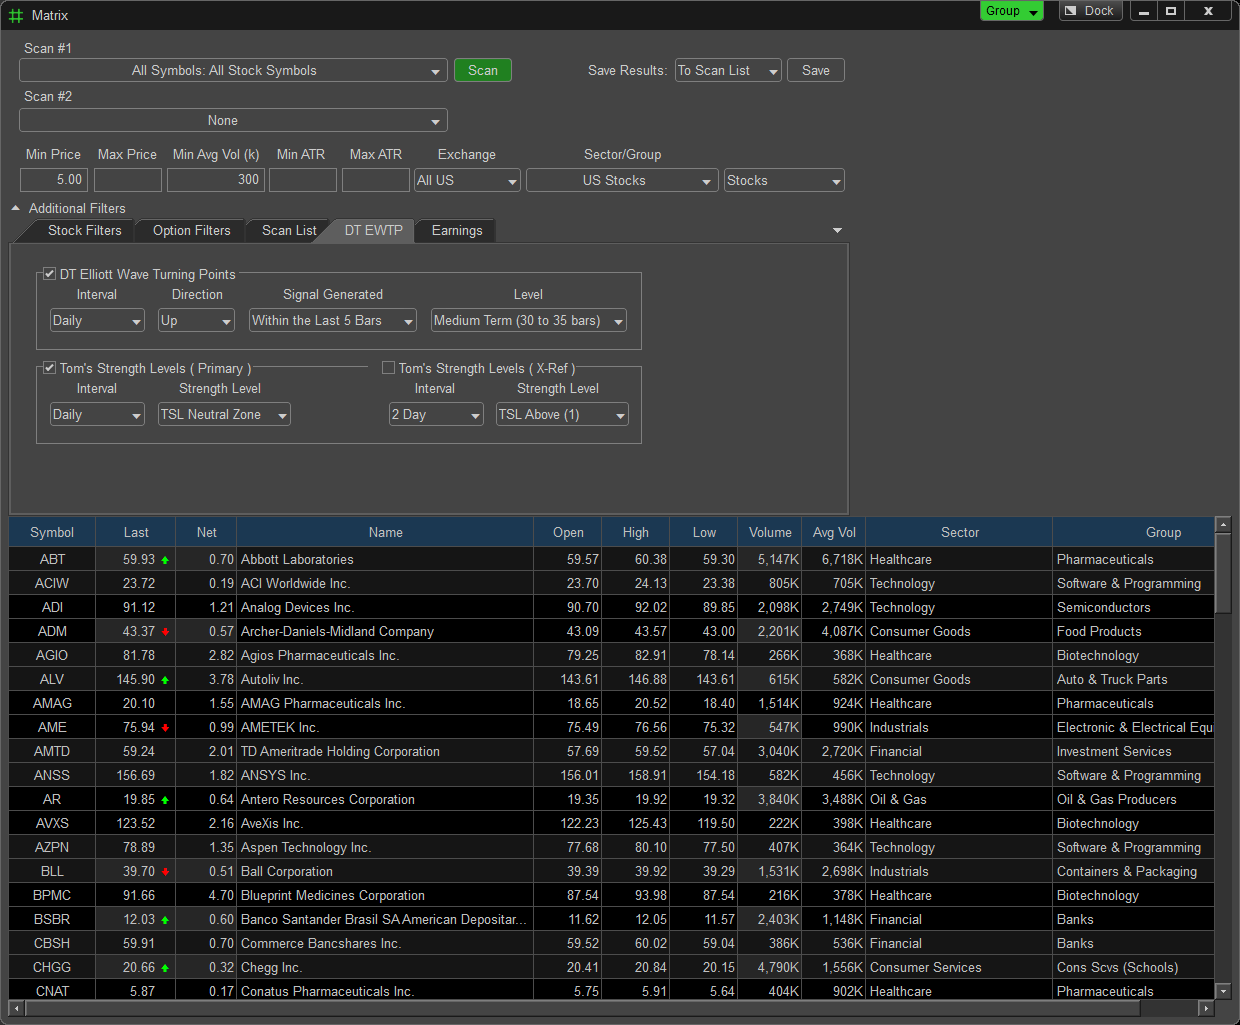
Task: Select the 'Blueprint Medicines Corporation' name cell
Action: pos(385,896)
